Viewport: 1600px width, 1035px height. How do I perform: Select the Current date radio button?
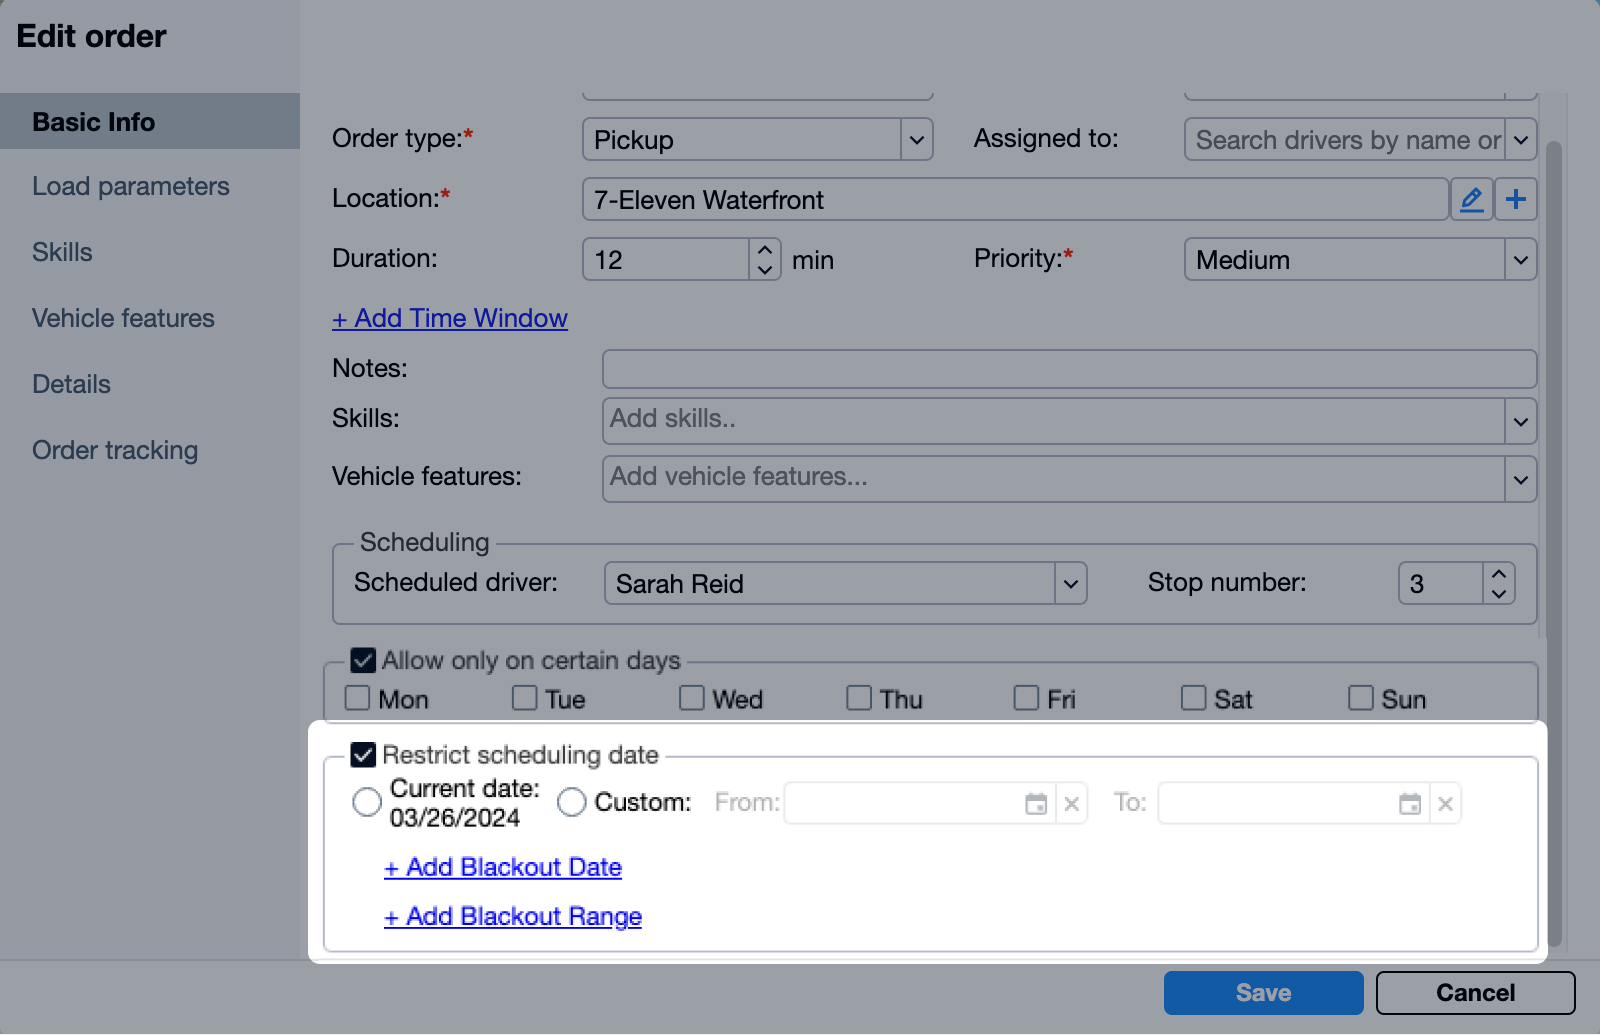point(367,802)
